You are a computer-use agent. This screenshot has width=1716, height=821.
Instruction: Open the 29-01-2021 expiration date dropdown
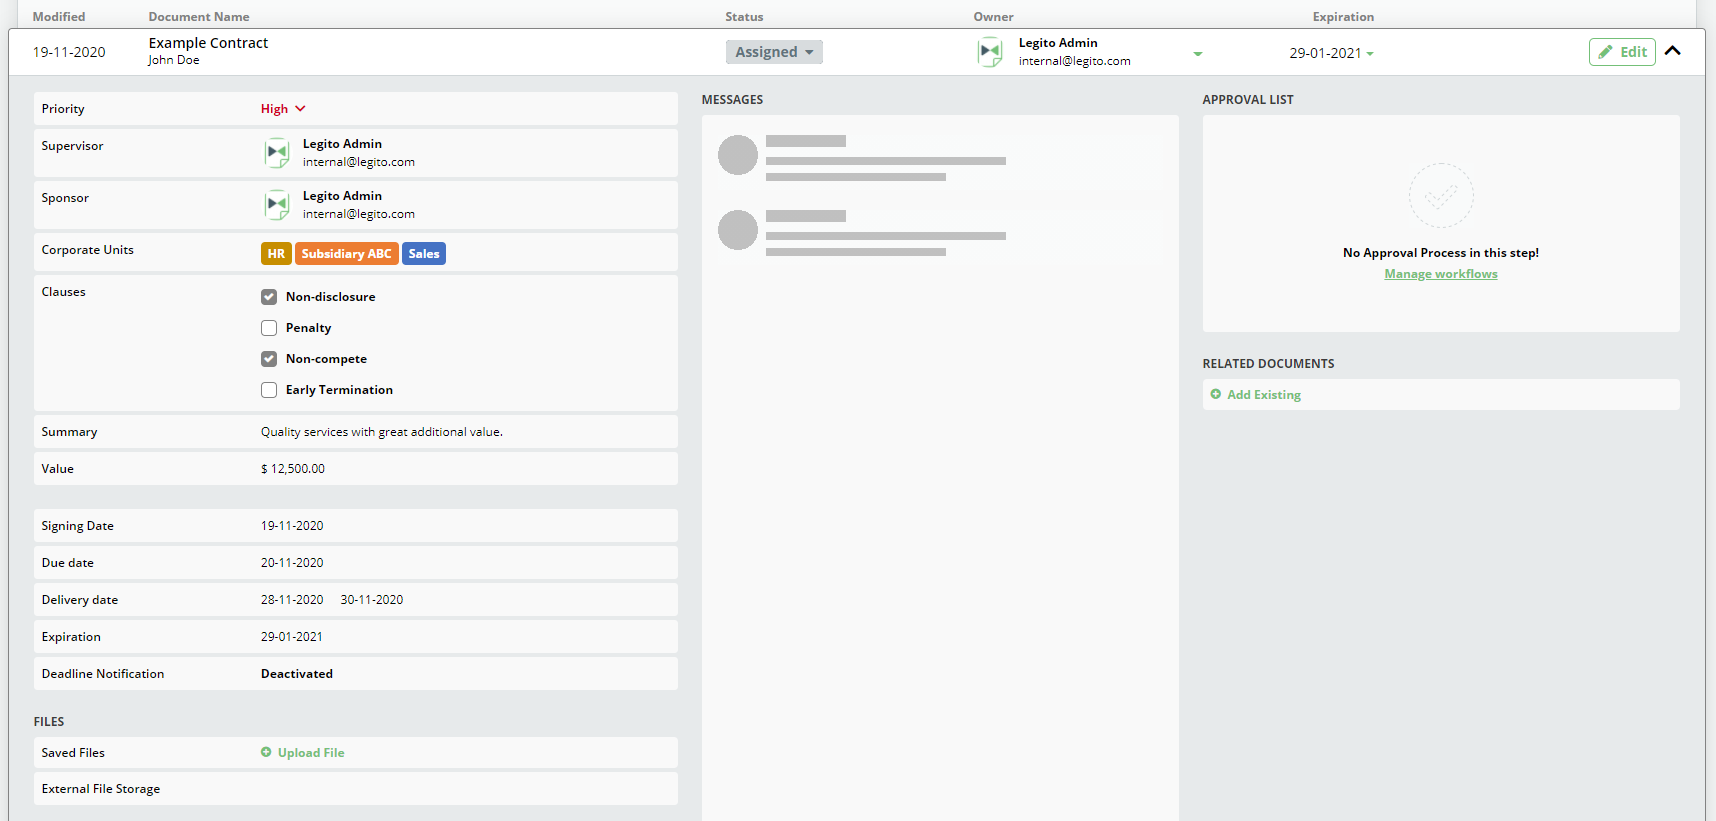(x=1331, y=53)
